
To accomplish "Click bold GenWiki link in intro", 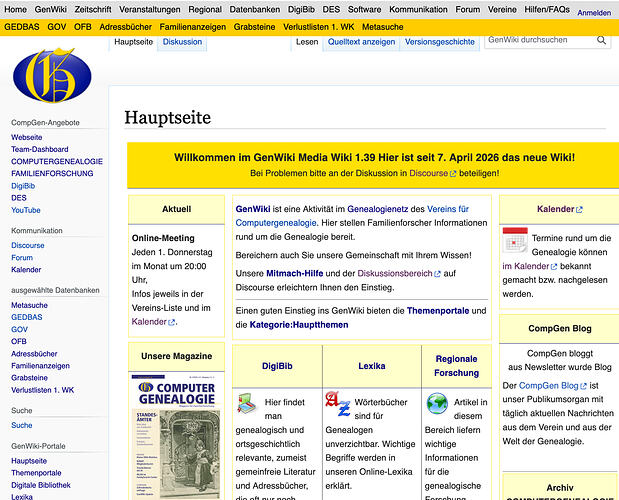I will click(x=253, y=209).
